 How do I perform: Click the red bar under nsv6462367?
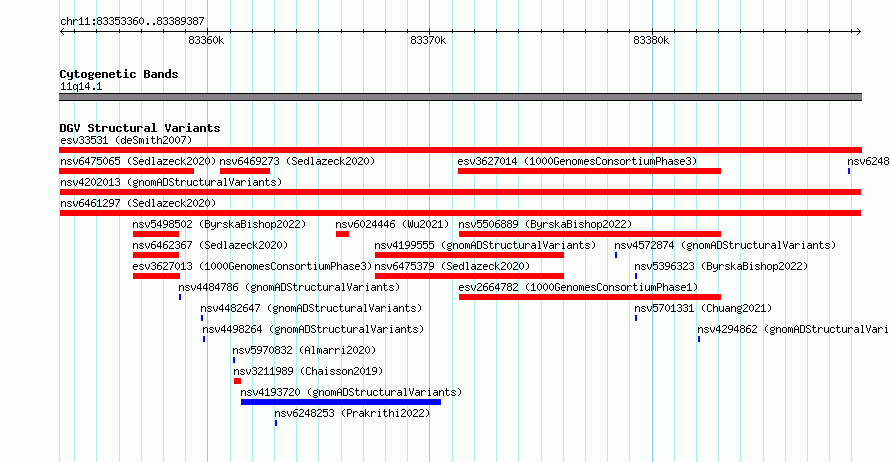[156, 255]
